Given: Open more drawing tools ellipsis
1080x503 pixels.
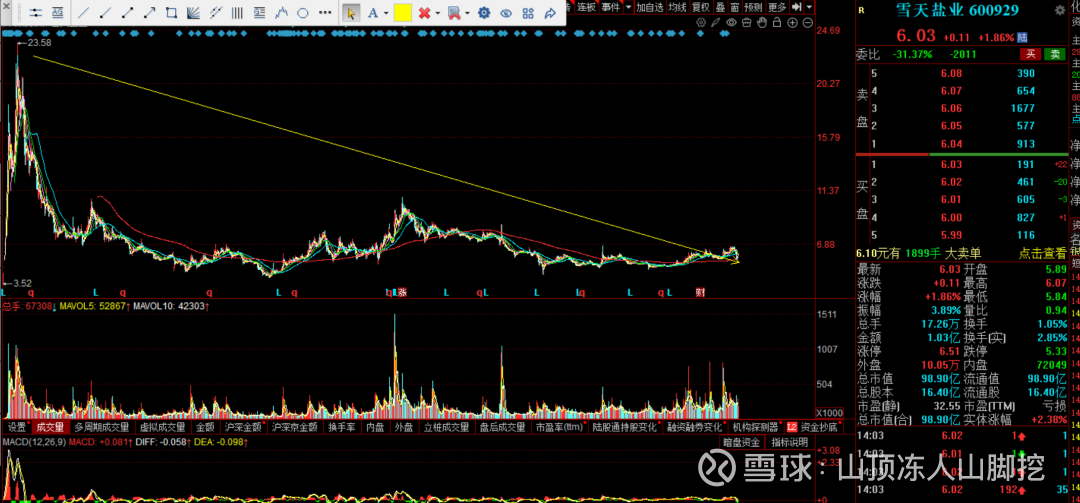Looking at the screenshot, I should tap(325, 12).
